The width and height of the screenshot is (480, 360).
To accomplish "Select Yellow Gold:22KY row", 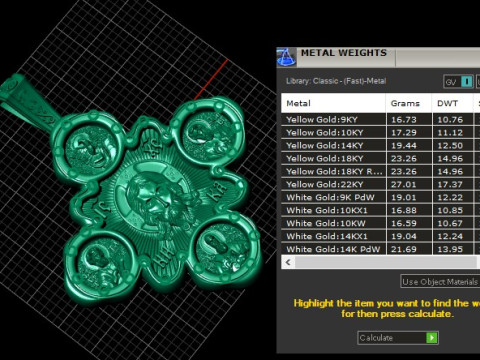I will click(x=381, y=184).
